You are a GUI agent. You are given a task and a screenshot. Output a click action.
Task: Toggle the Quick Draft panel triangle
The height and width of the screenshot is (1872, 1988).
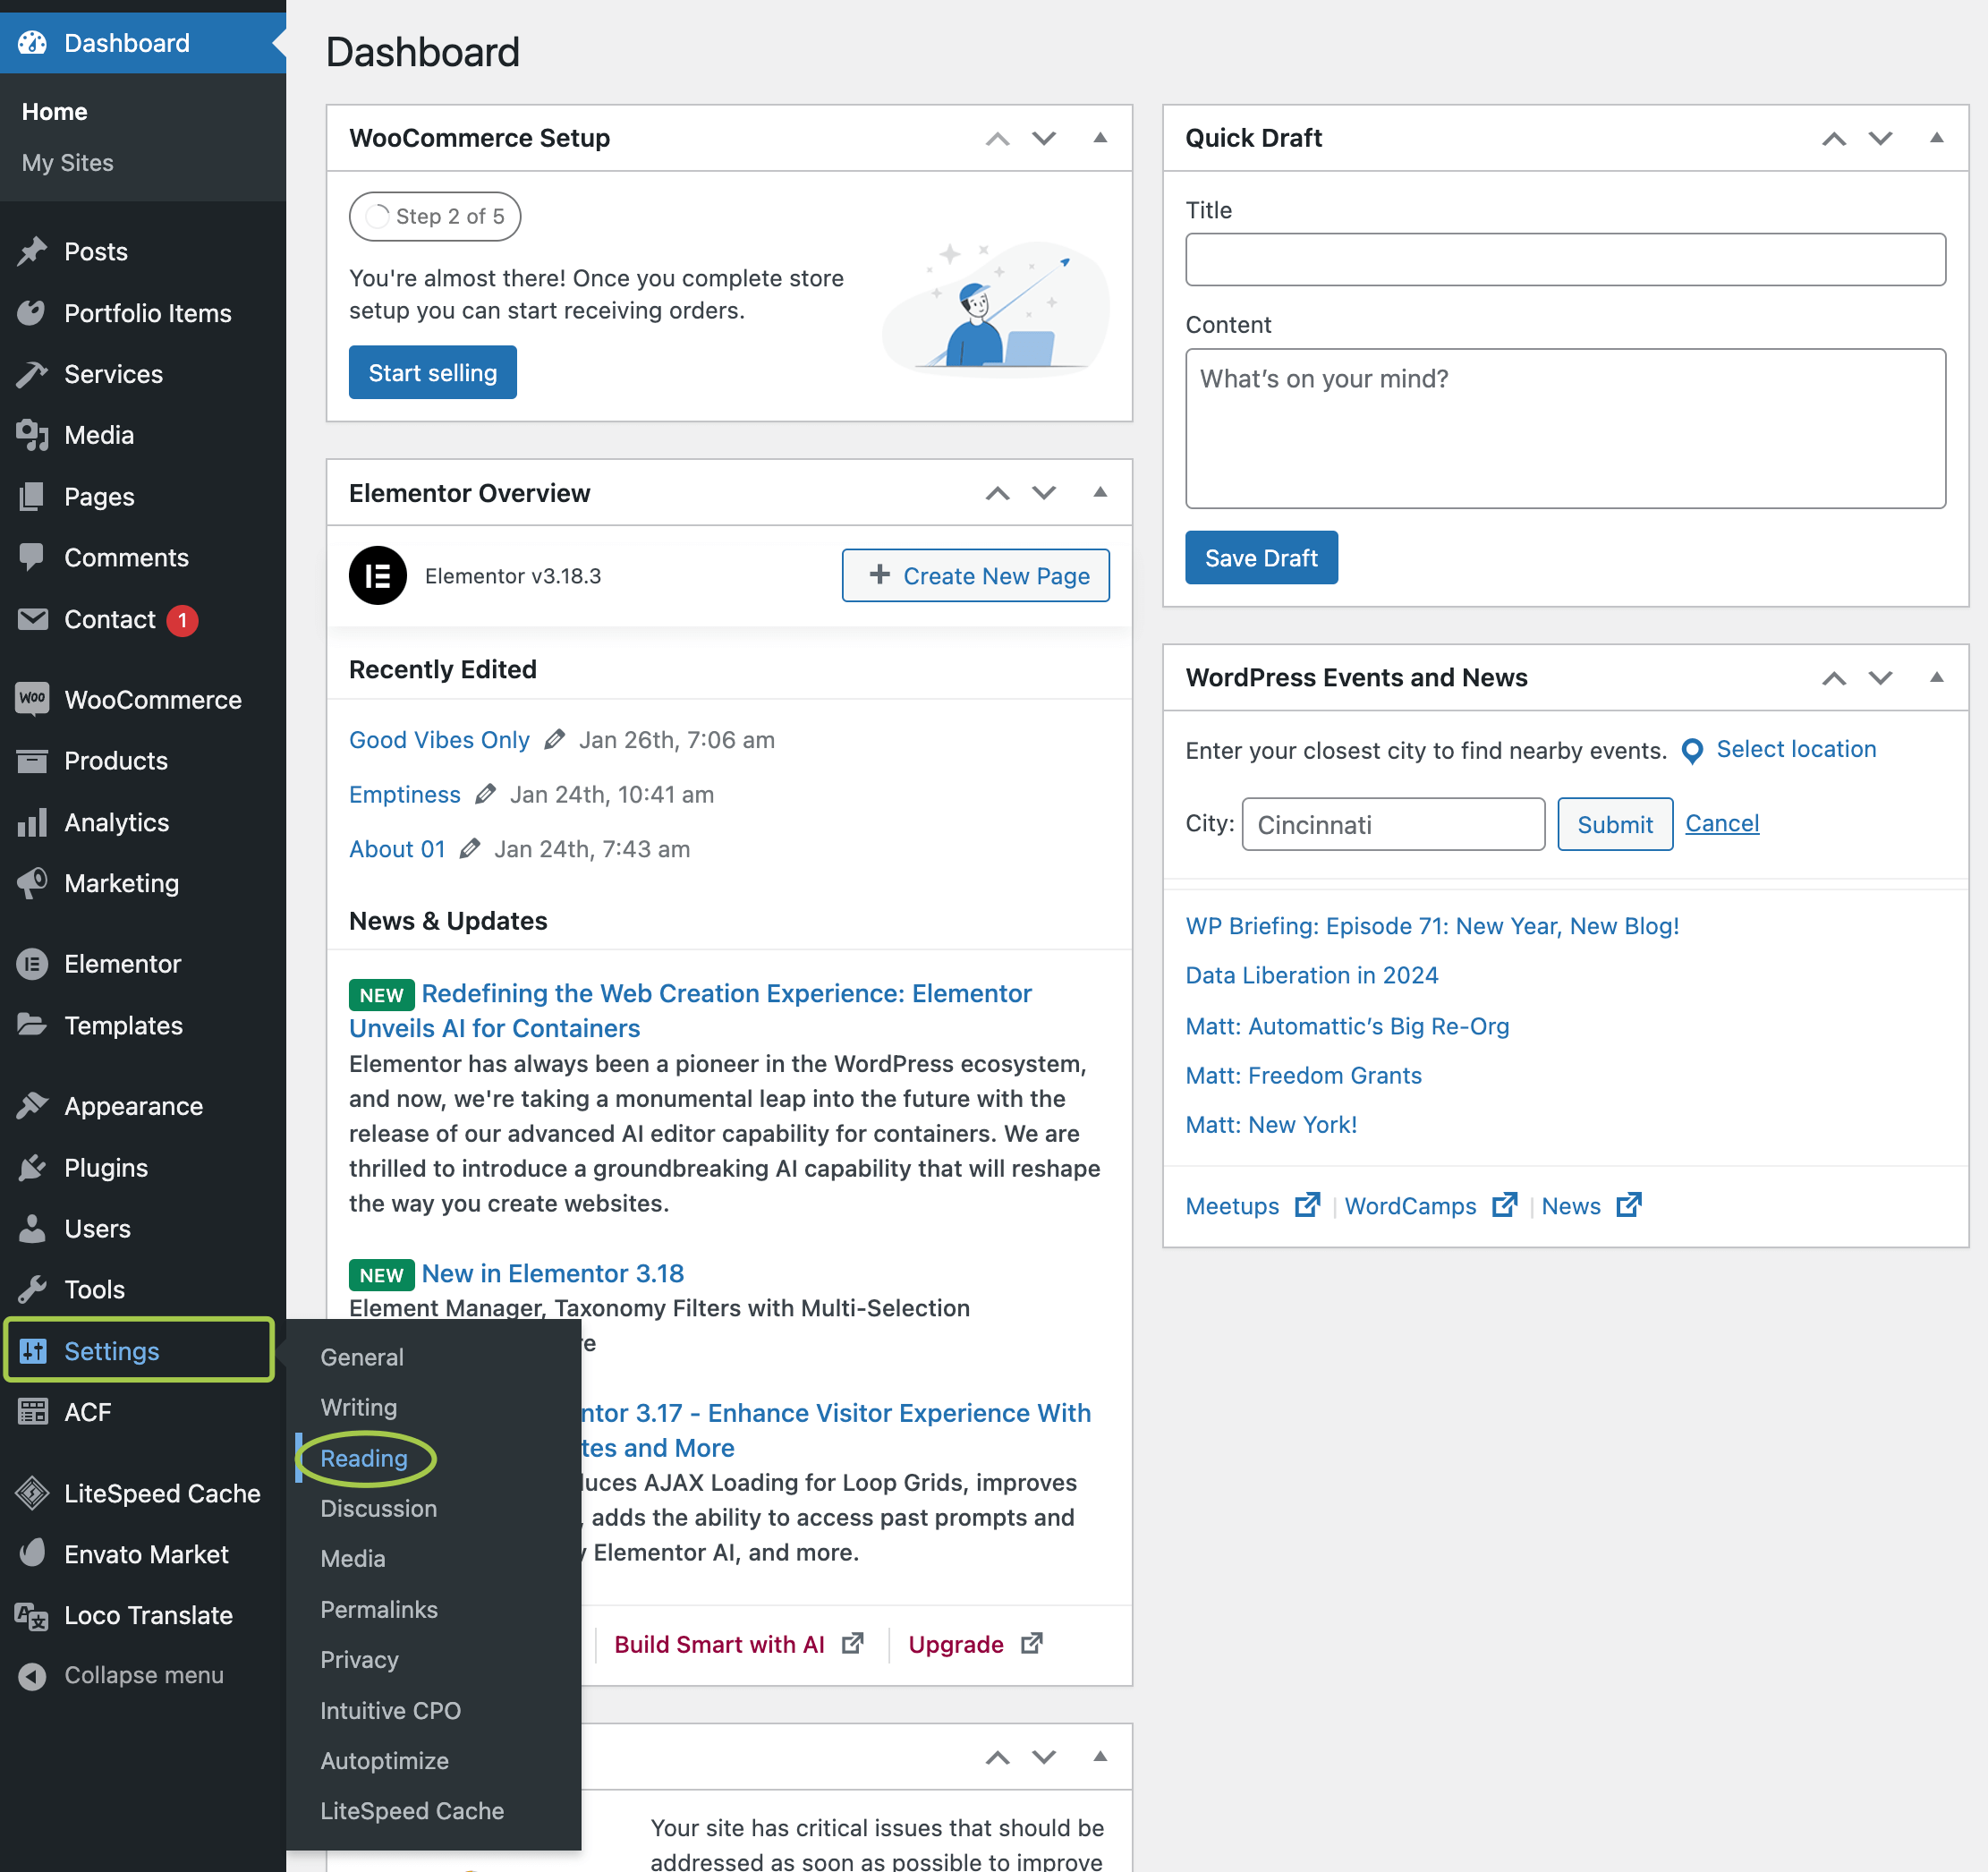pos(1936,138)
